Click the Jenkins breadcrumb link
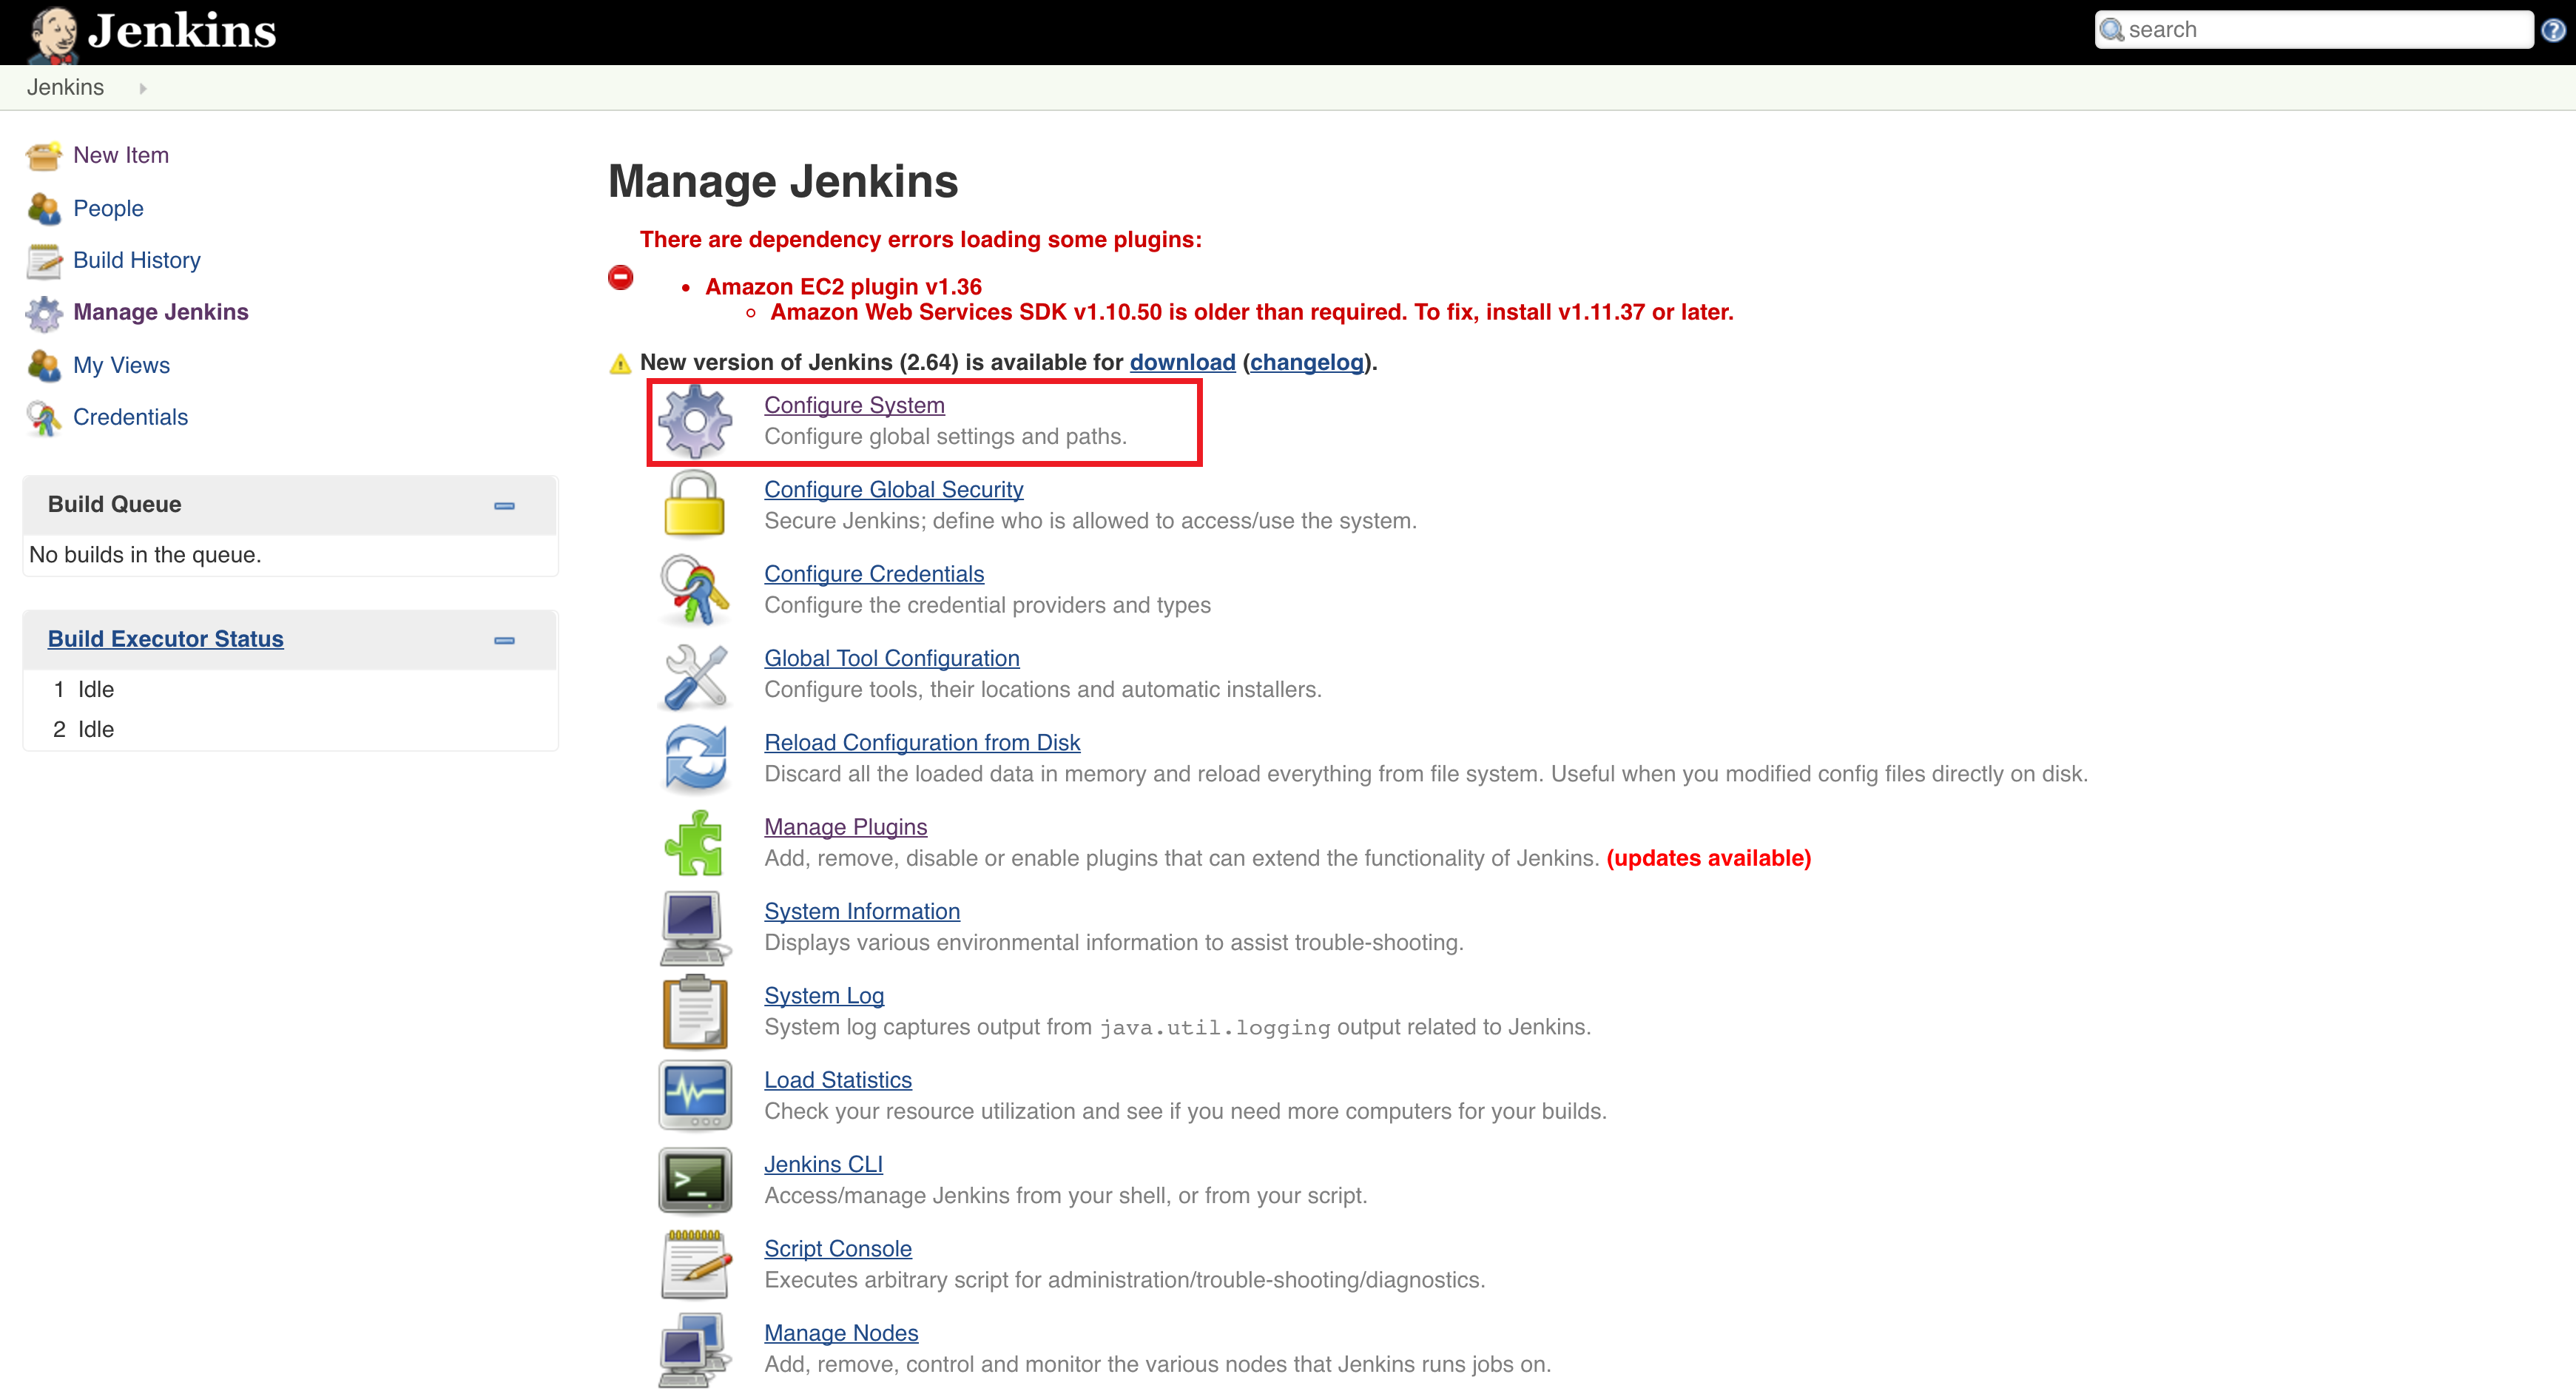This screenshot has height=1394, width=2576. click(66, 87)
